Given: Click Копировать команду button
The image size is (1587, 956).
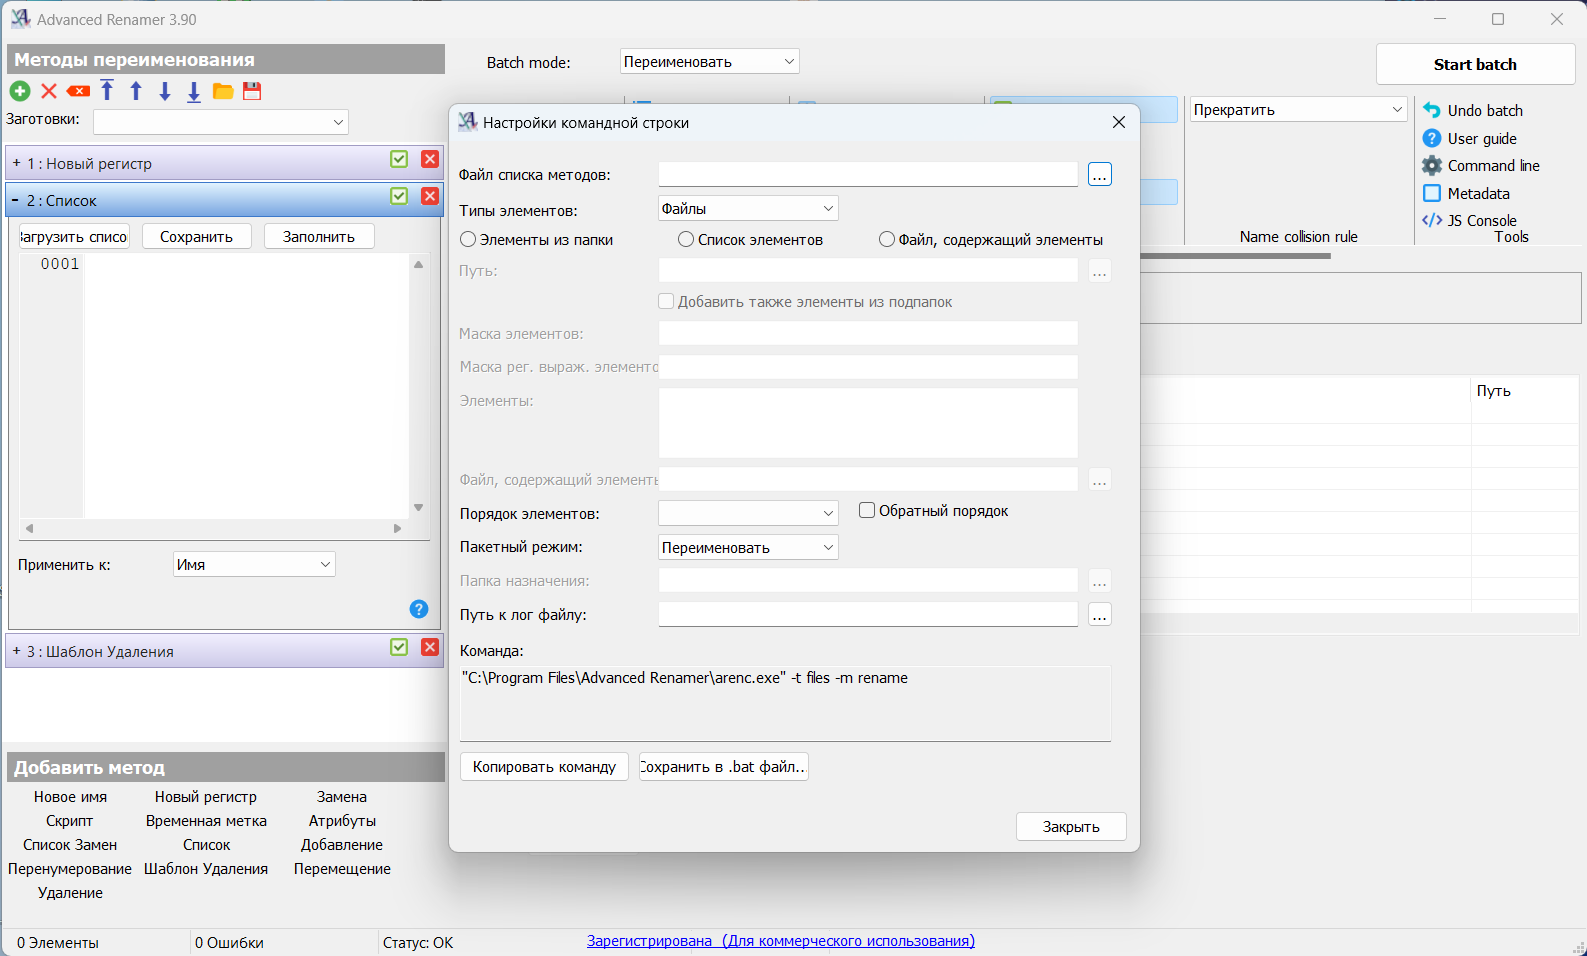Looking at the screenshot, I should 544,767.
